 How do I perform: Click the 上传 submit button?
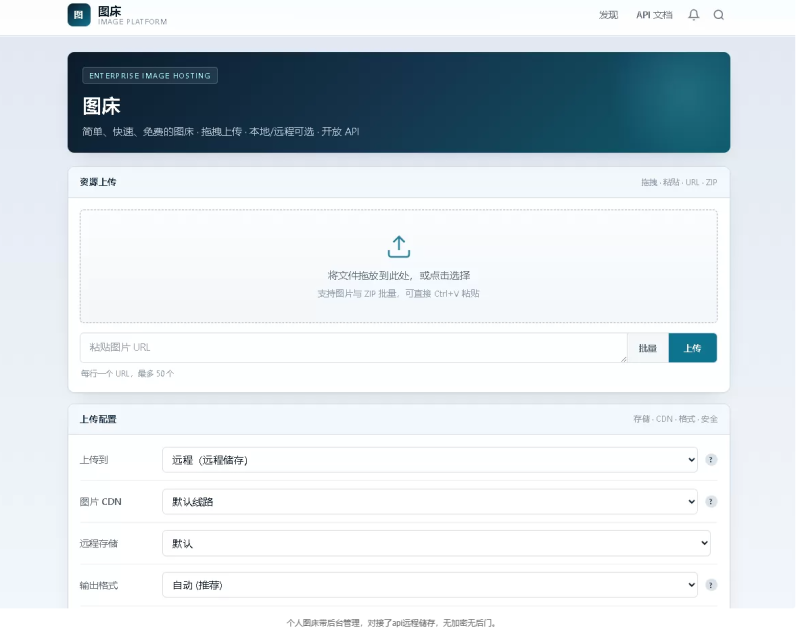coord(692,348)
